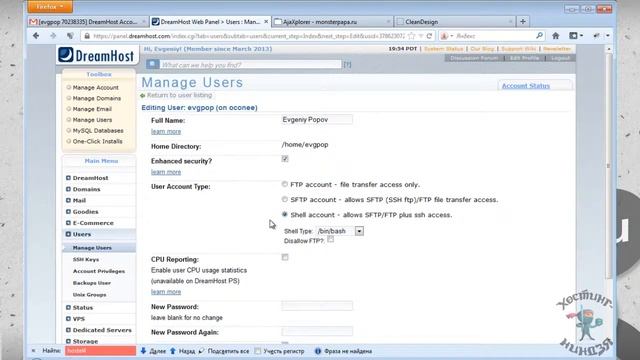Click the New Password Again field
Viewport: 640px width, 360px height.
coord(317,331)
